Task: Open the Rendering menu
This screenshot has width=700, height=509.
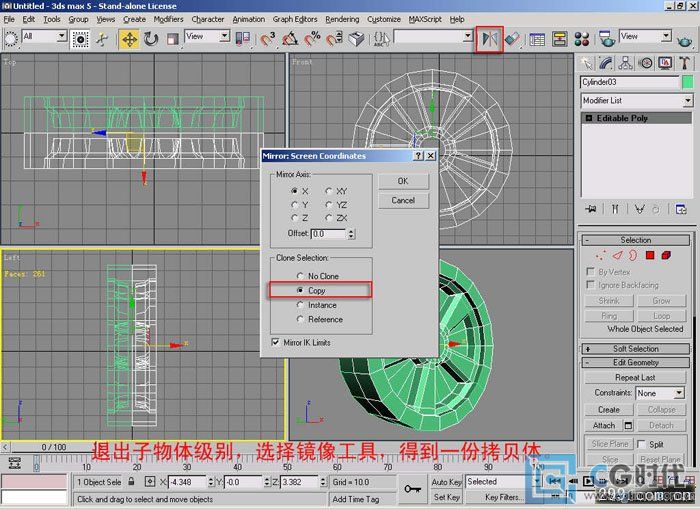Action: (x=342, y=19)
